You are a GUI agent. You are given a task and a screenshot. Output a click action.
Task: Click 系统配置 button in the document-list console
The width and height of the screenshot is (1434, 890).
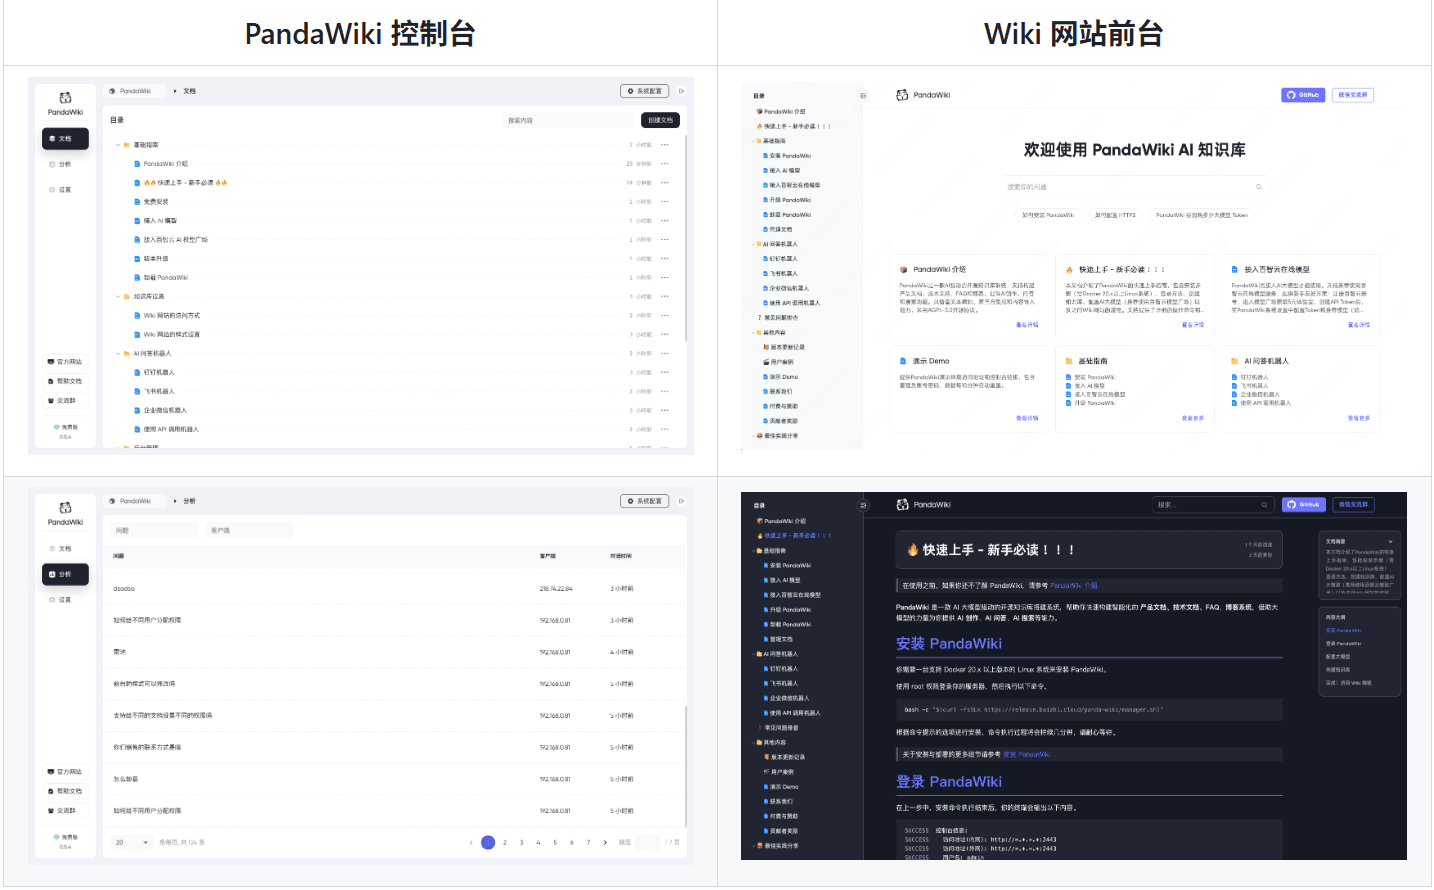645,91
